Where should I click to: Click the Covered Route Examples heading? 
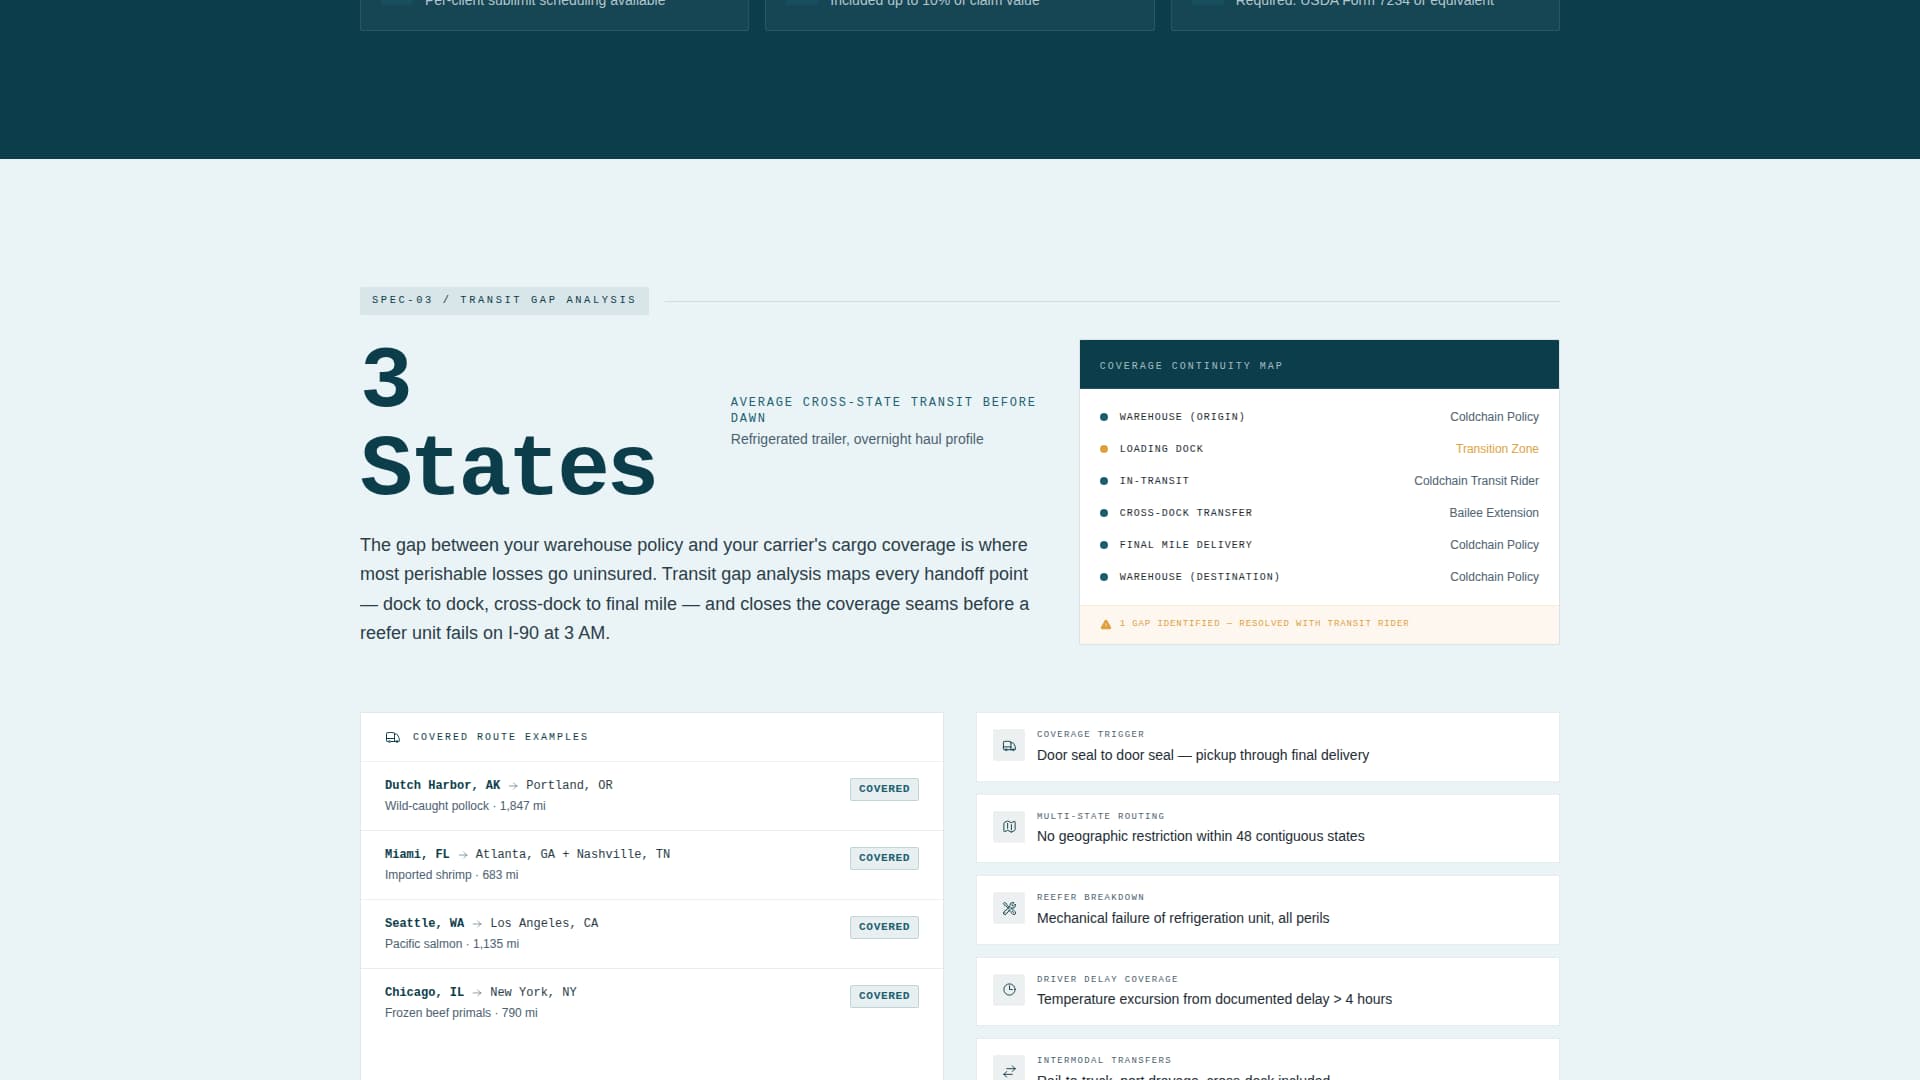(500, 737)
